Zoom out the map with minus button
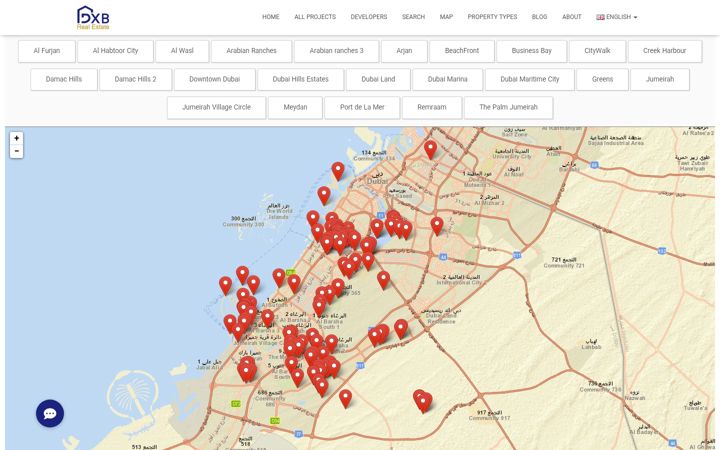Screen dimensions: 720x450 coord(17,151)
